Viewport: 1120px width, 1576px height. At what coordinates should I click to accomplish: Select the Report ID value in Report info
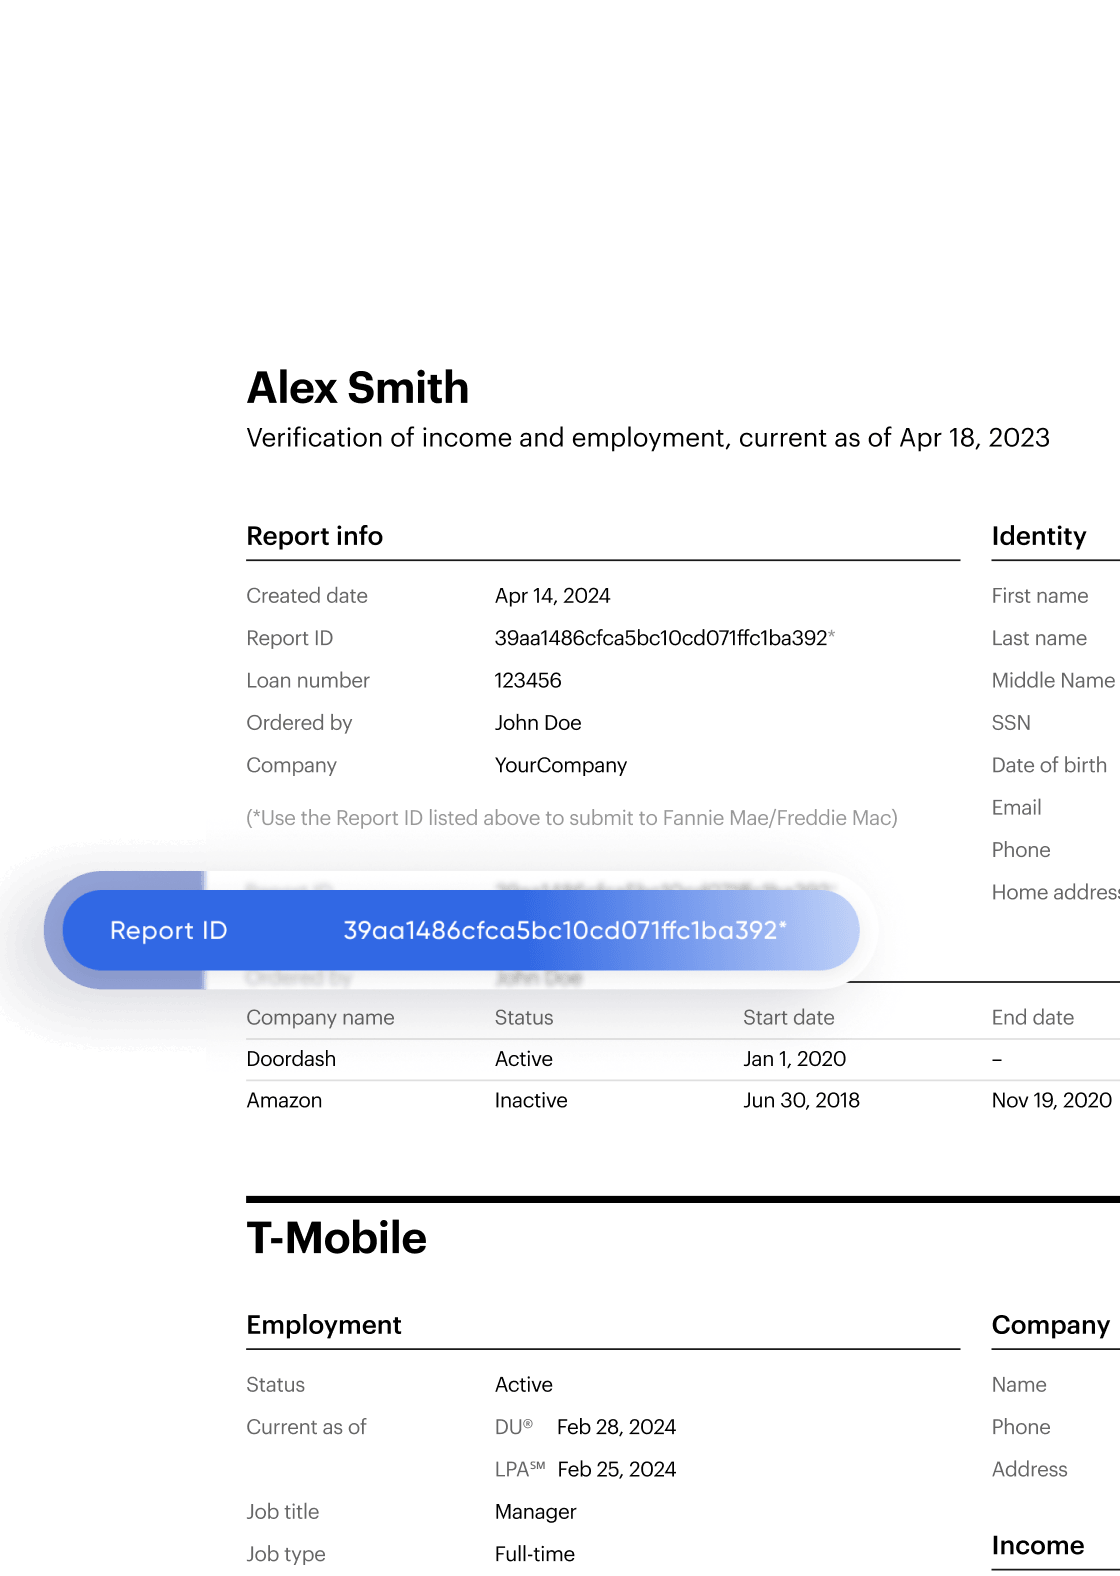coord(664,638)
